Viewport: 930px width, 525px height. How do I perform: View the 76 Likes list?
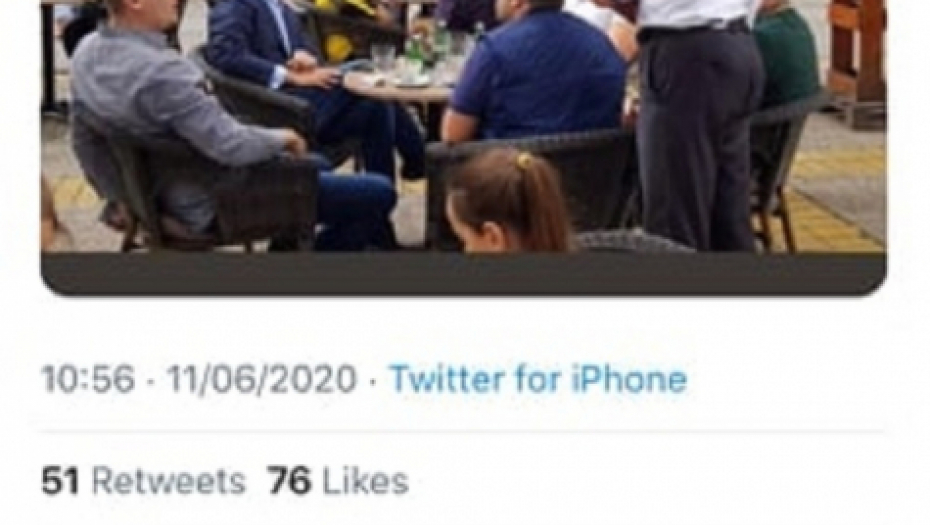click(x=338, y=481)
